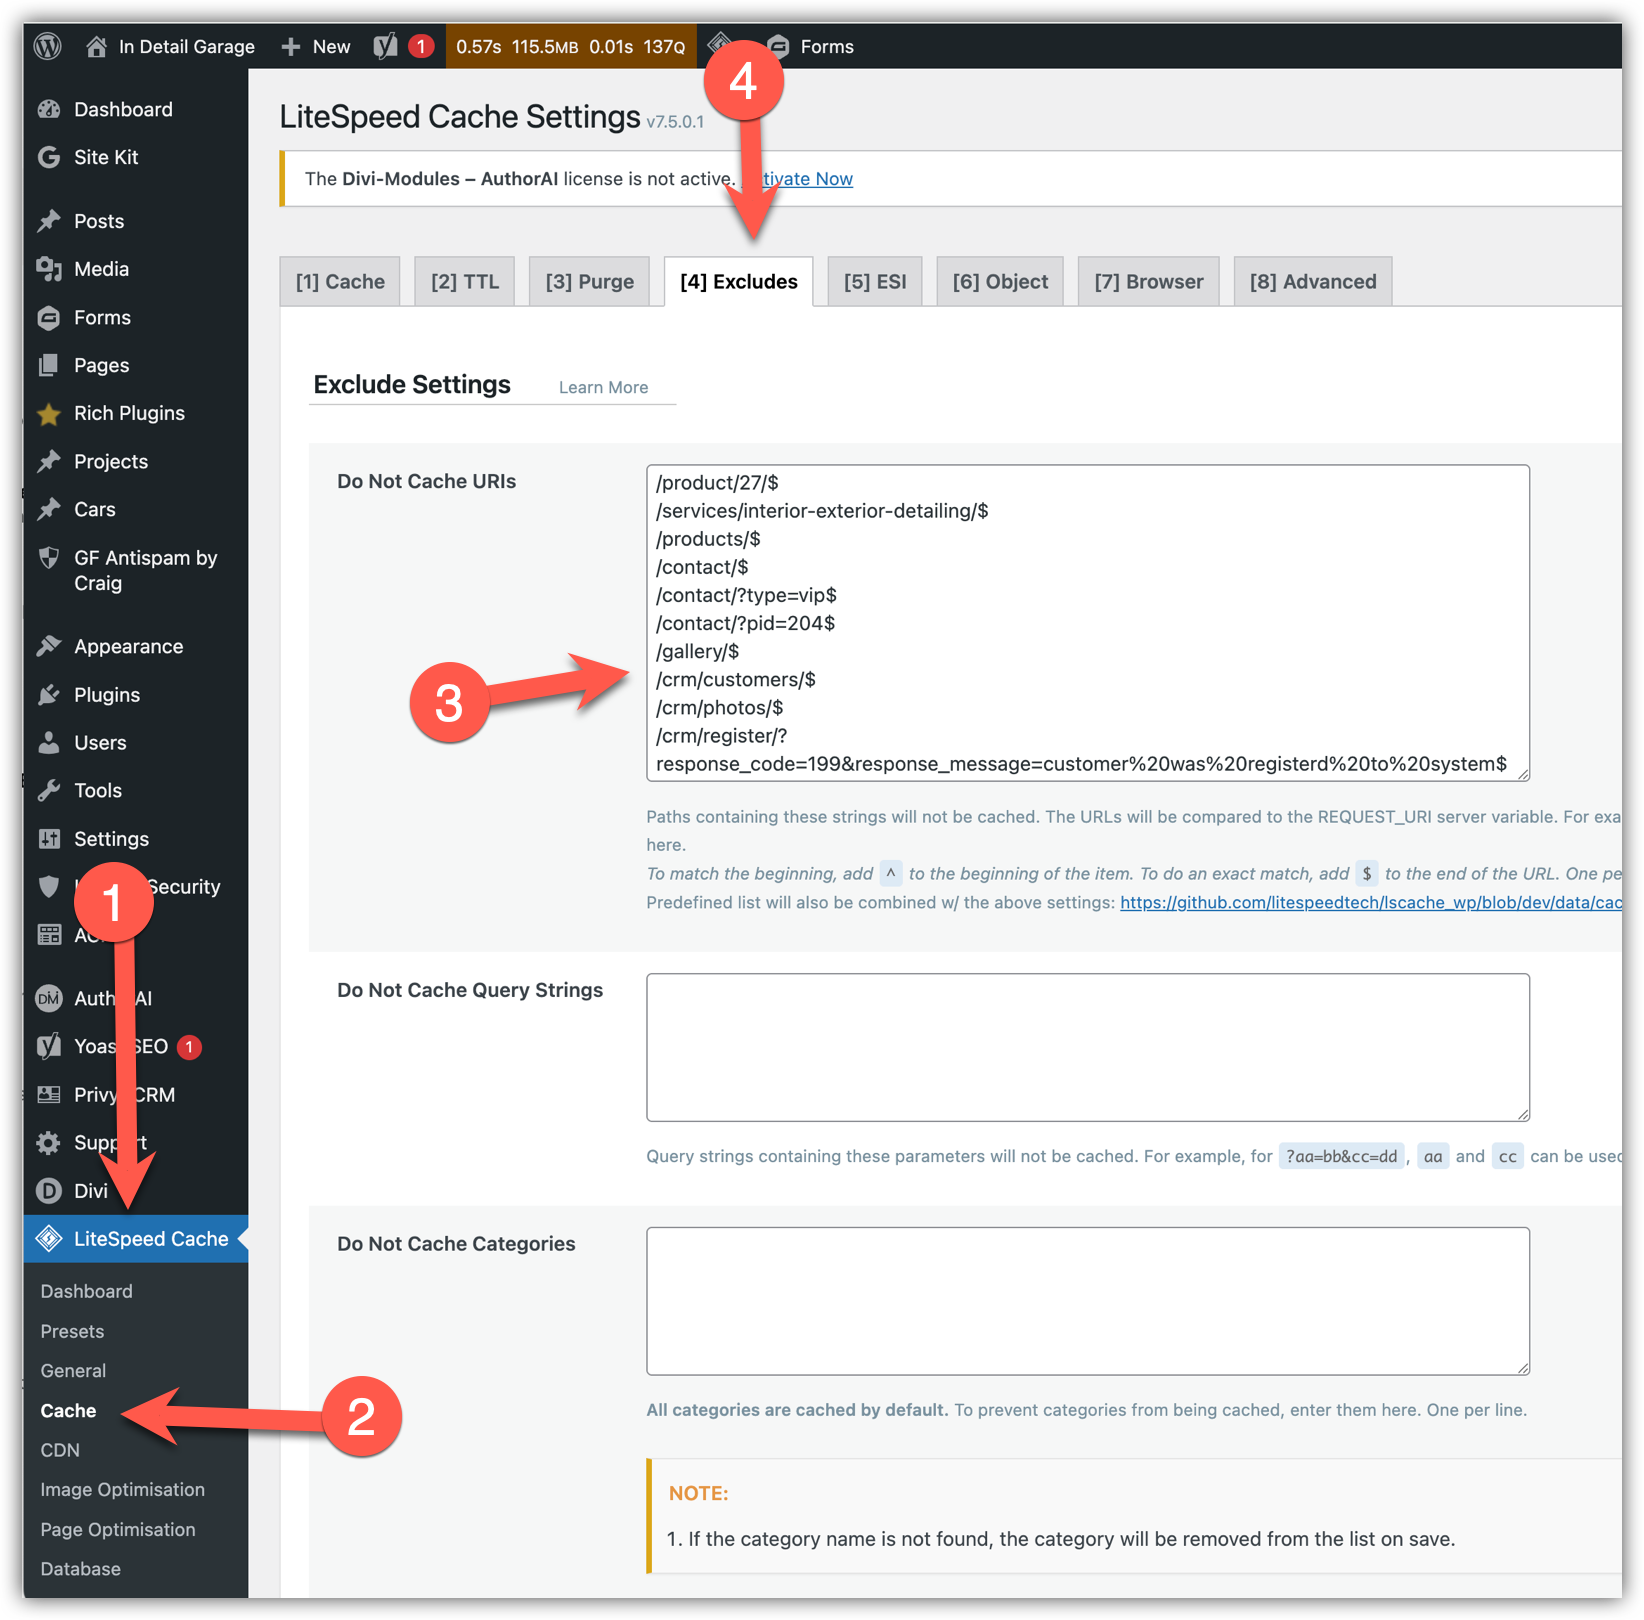Click in Do Not Cache Categories textarea
1644x1620 pixels.
coord(1087,1301)
